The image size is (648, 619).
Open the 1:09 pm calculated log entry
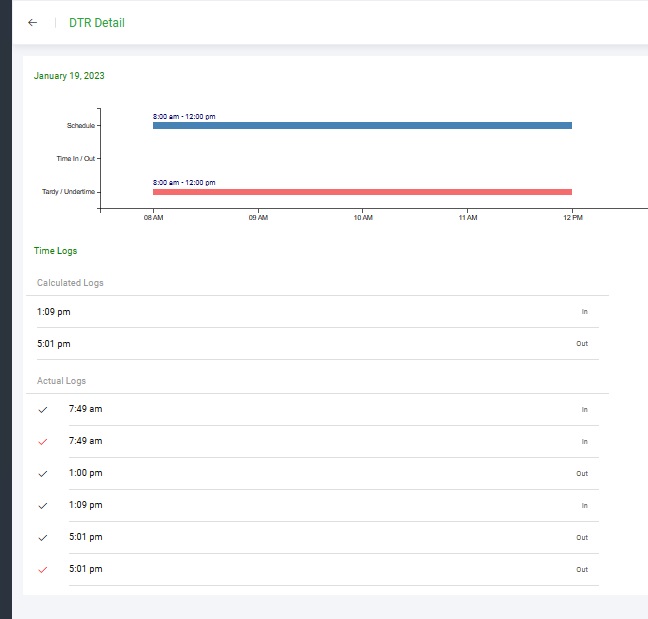click(54, 312)
